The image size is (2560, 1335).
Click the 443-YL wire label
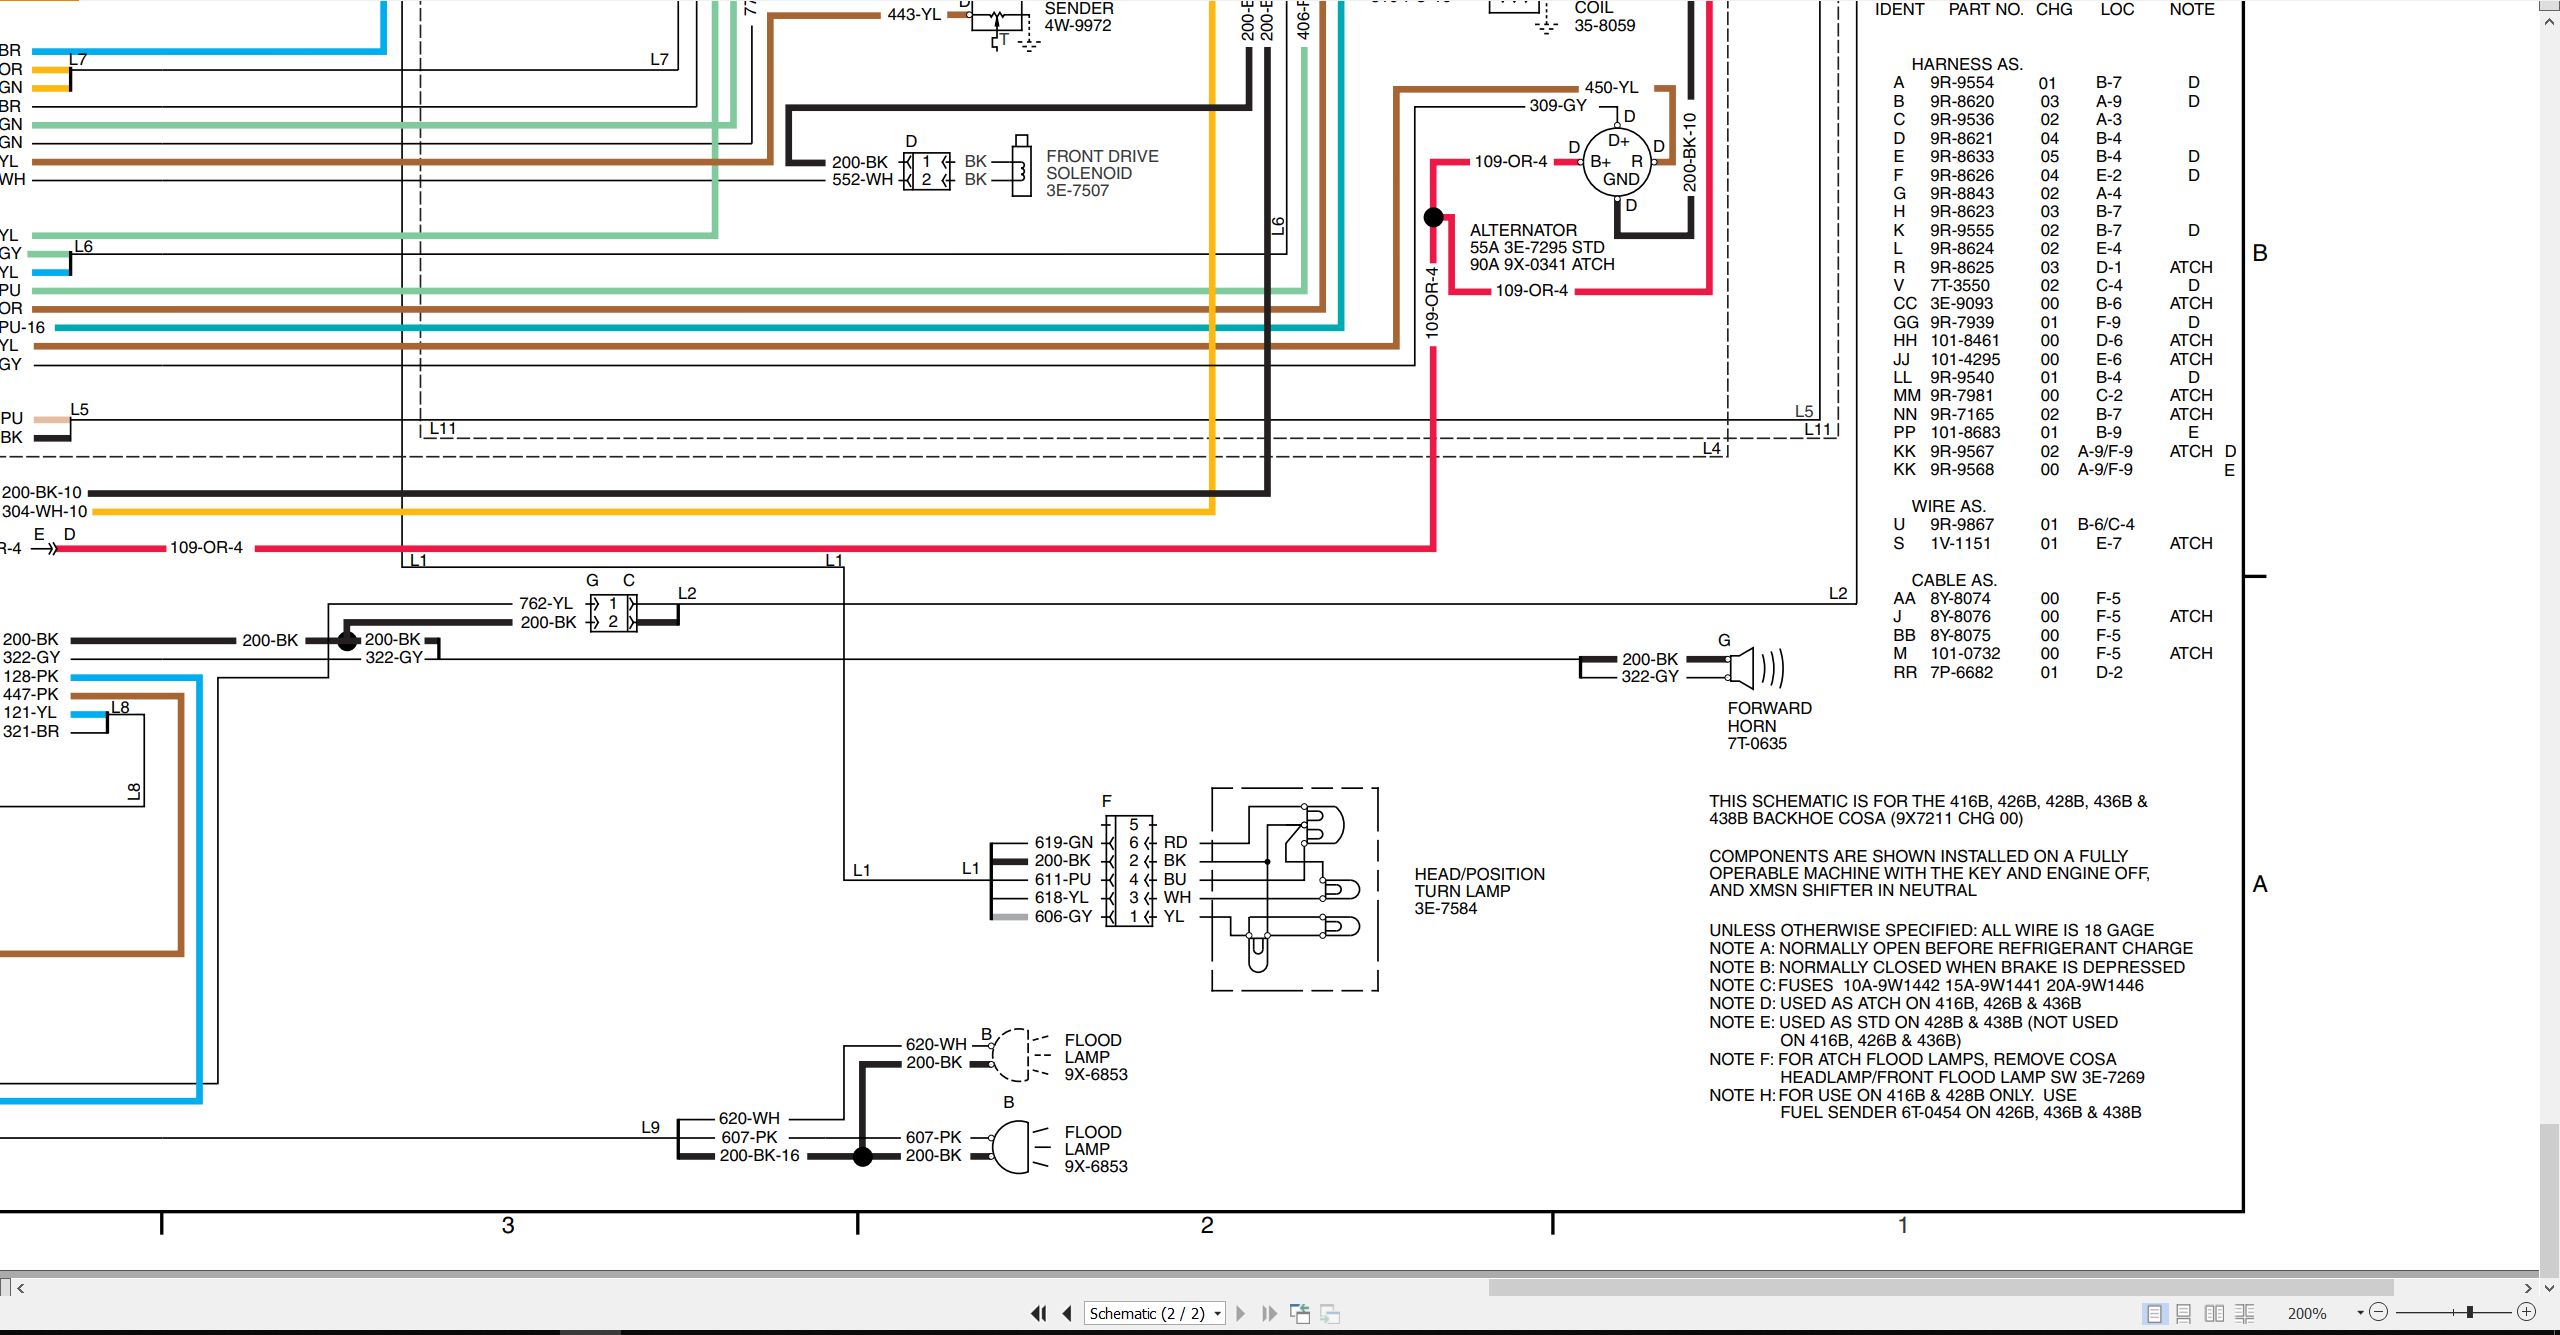coord(914,15)
